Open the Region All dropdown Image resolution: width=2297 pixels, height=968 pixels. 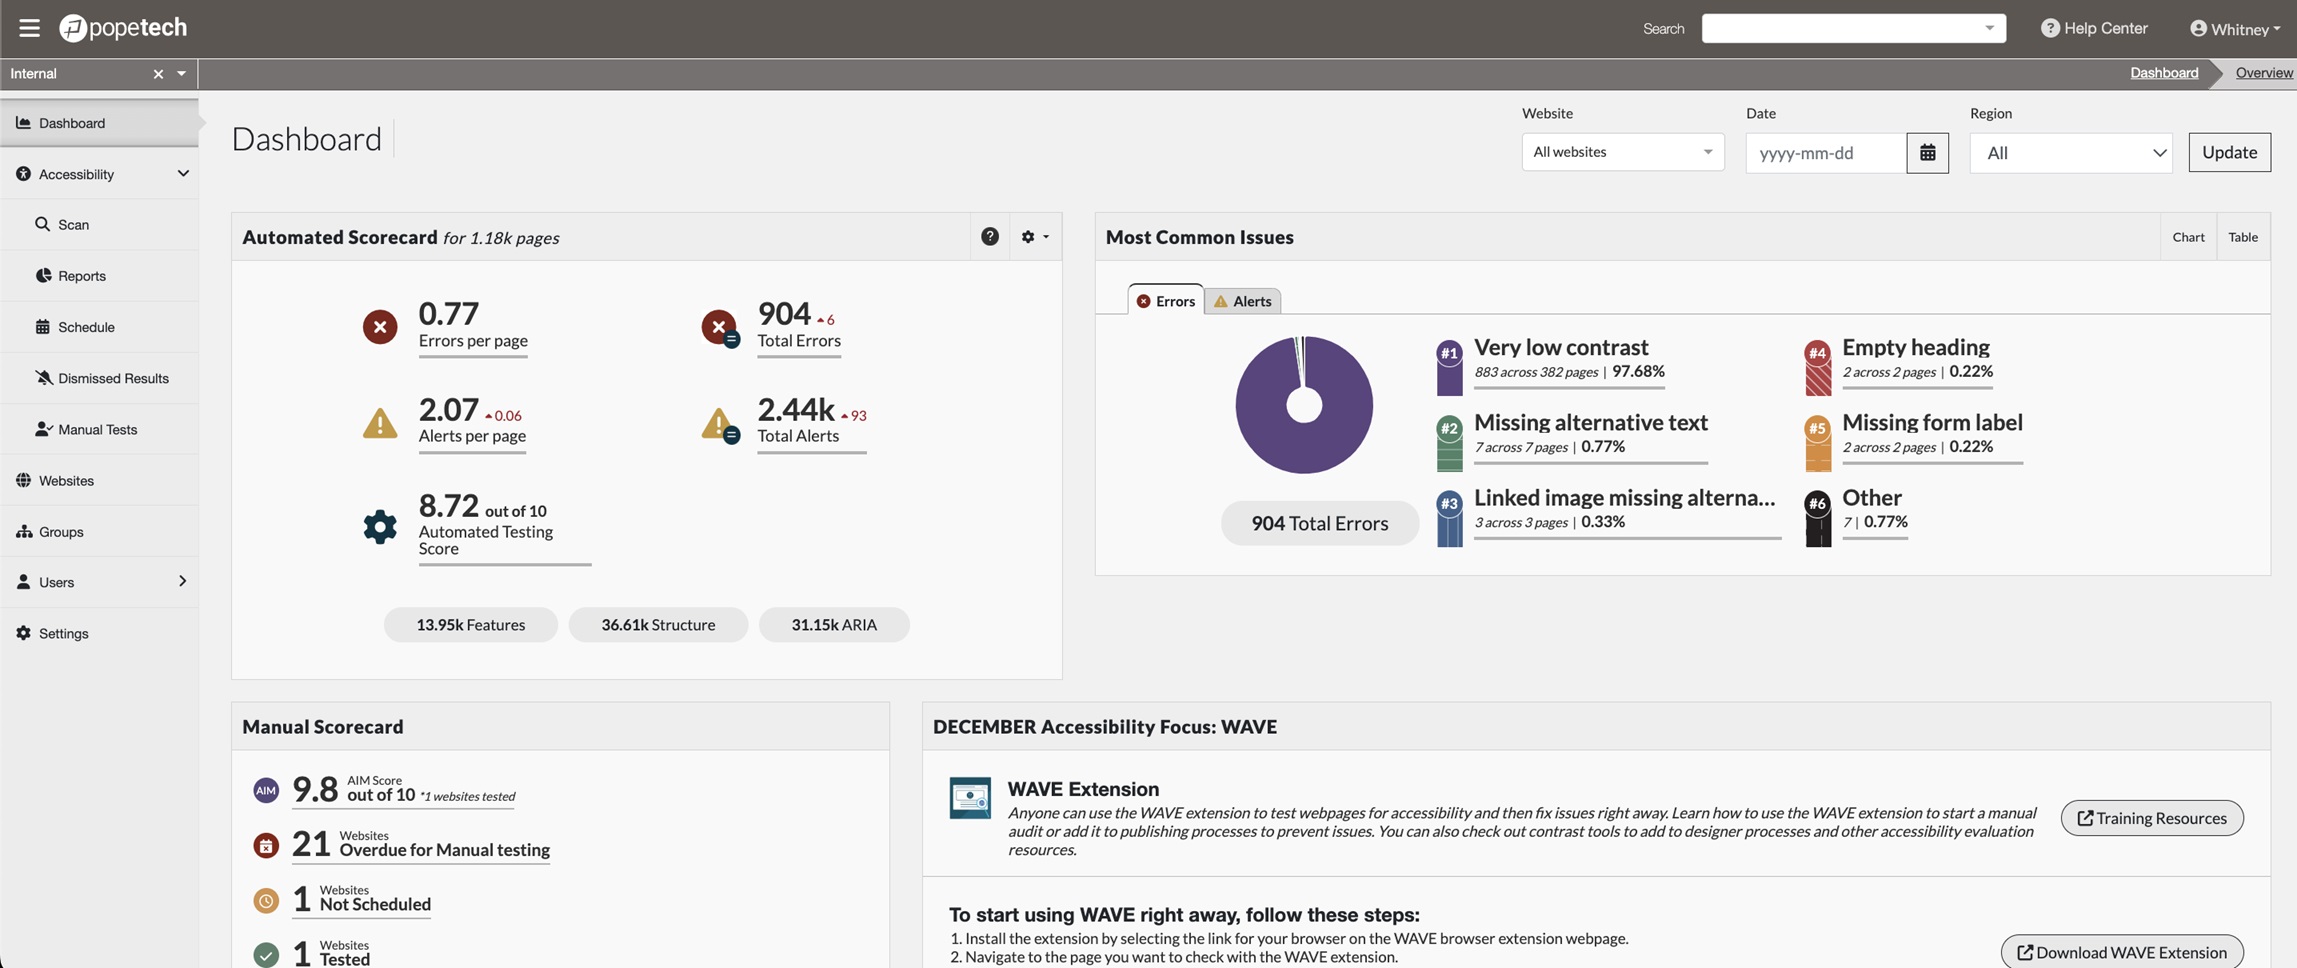coord(2070,153)
